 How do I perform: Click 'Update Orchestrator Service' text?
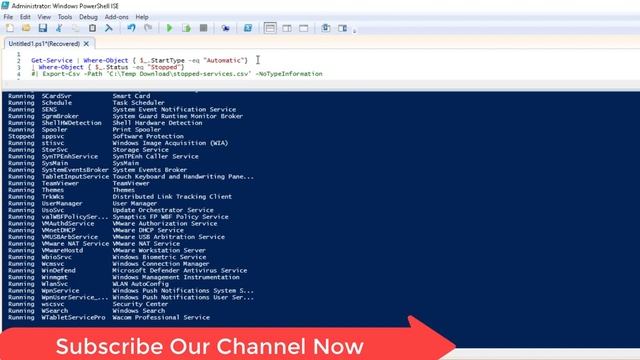[x=163, y=210]
